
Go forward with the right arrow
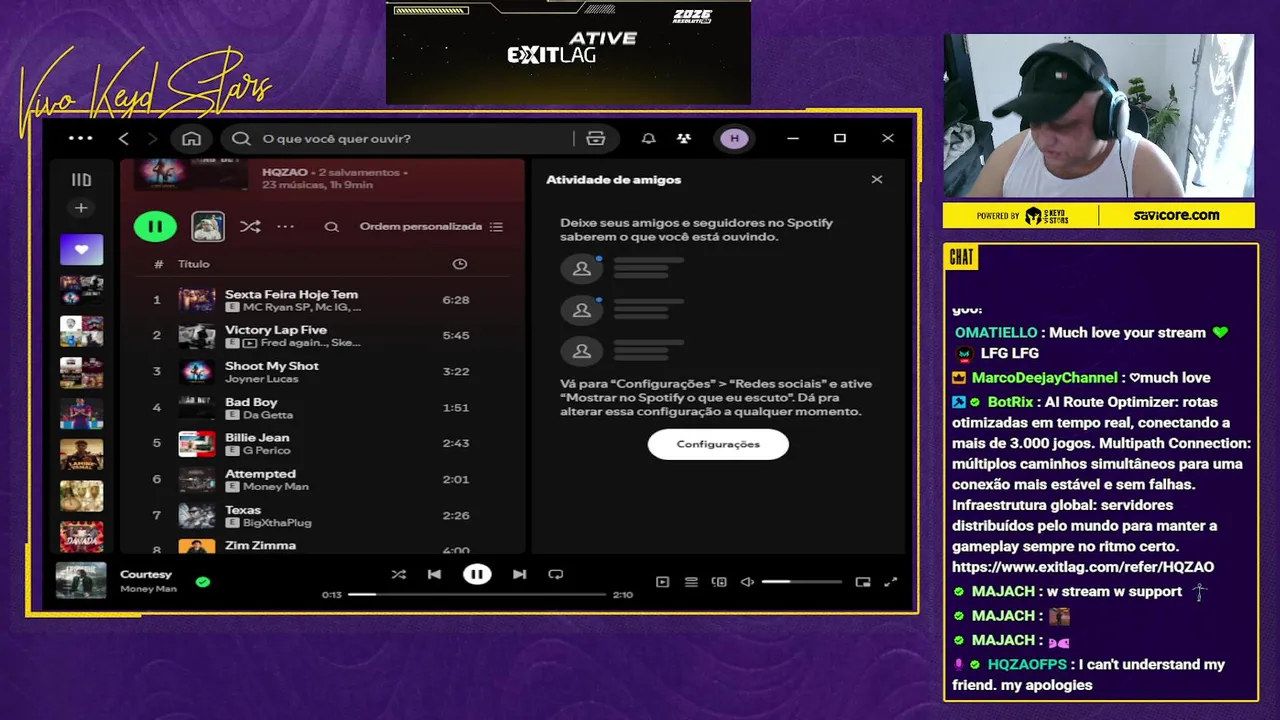coord(153,139)
